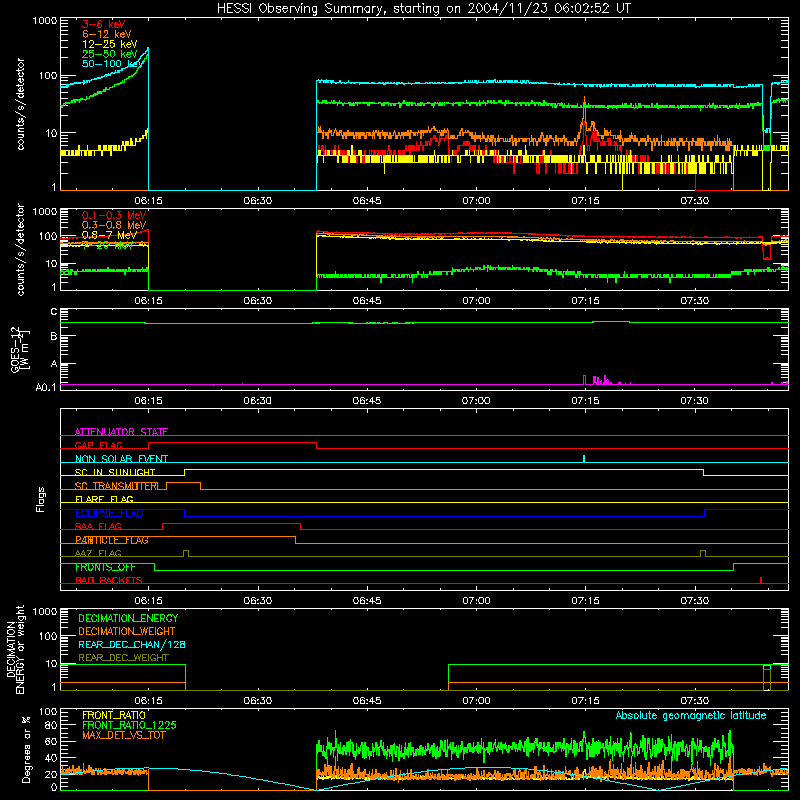This screenshot has height=800, width=800.
Task: Click the counts/s/detector label of the MeV panel
Action: click(x=20, y=249)
